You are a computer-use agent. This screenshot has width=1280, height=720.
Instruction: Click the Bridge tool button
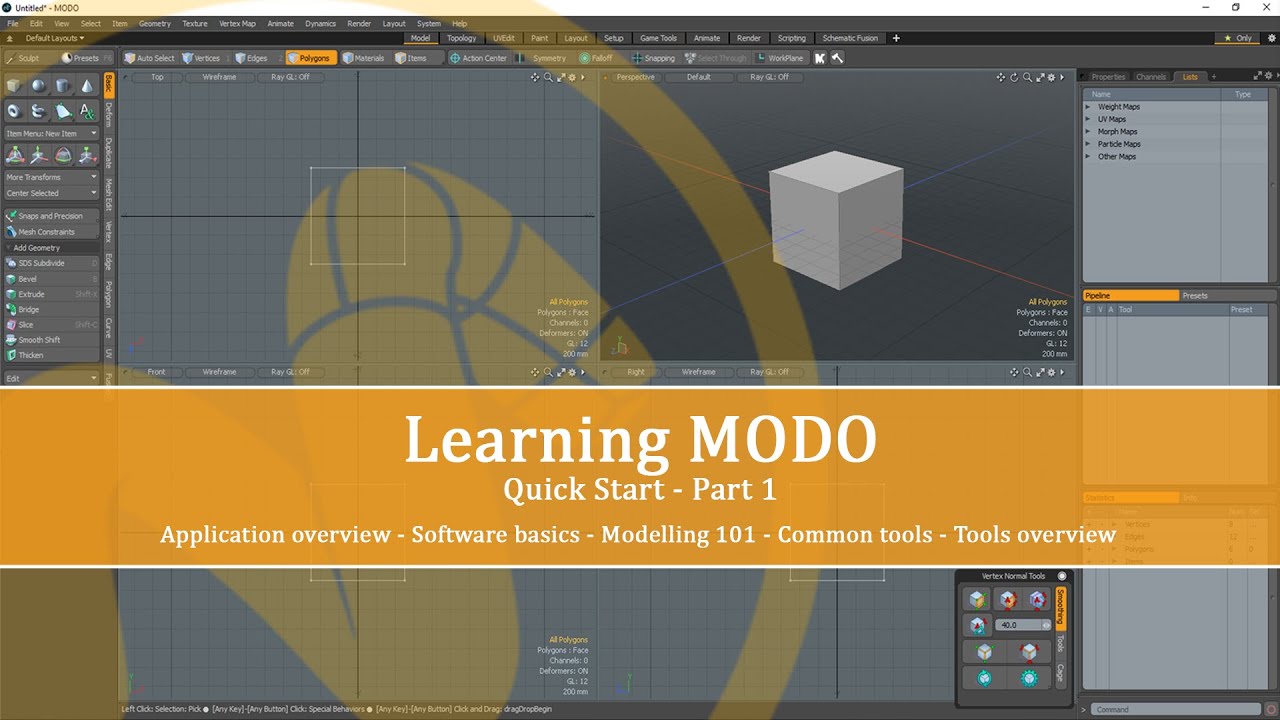[x=51, y=309]
